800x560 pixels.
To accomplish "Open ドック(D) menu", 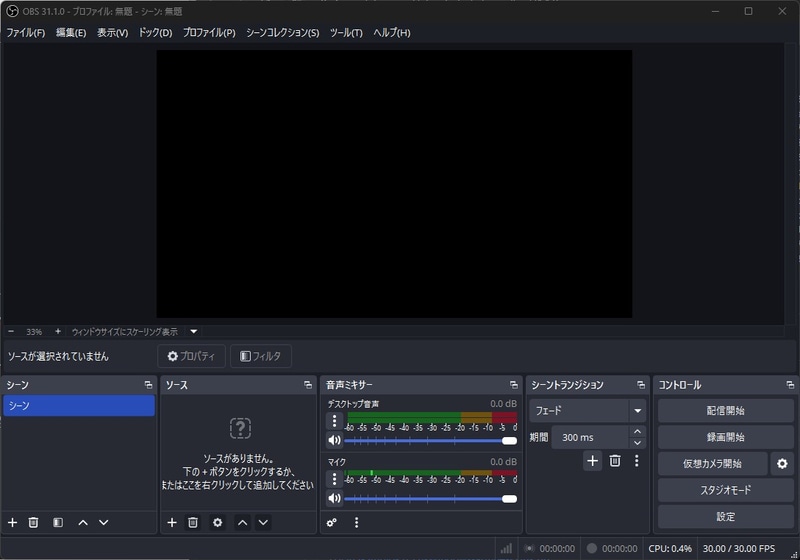I will (156, 33).
